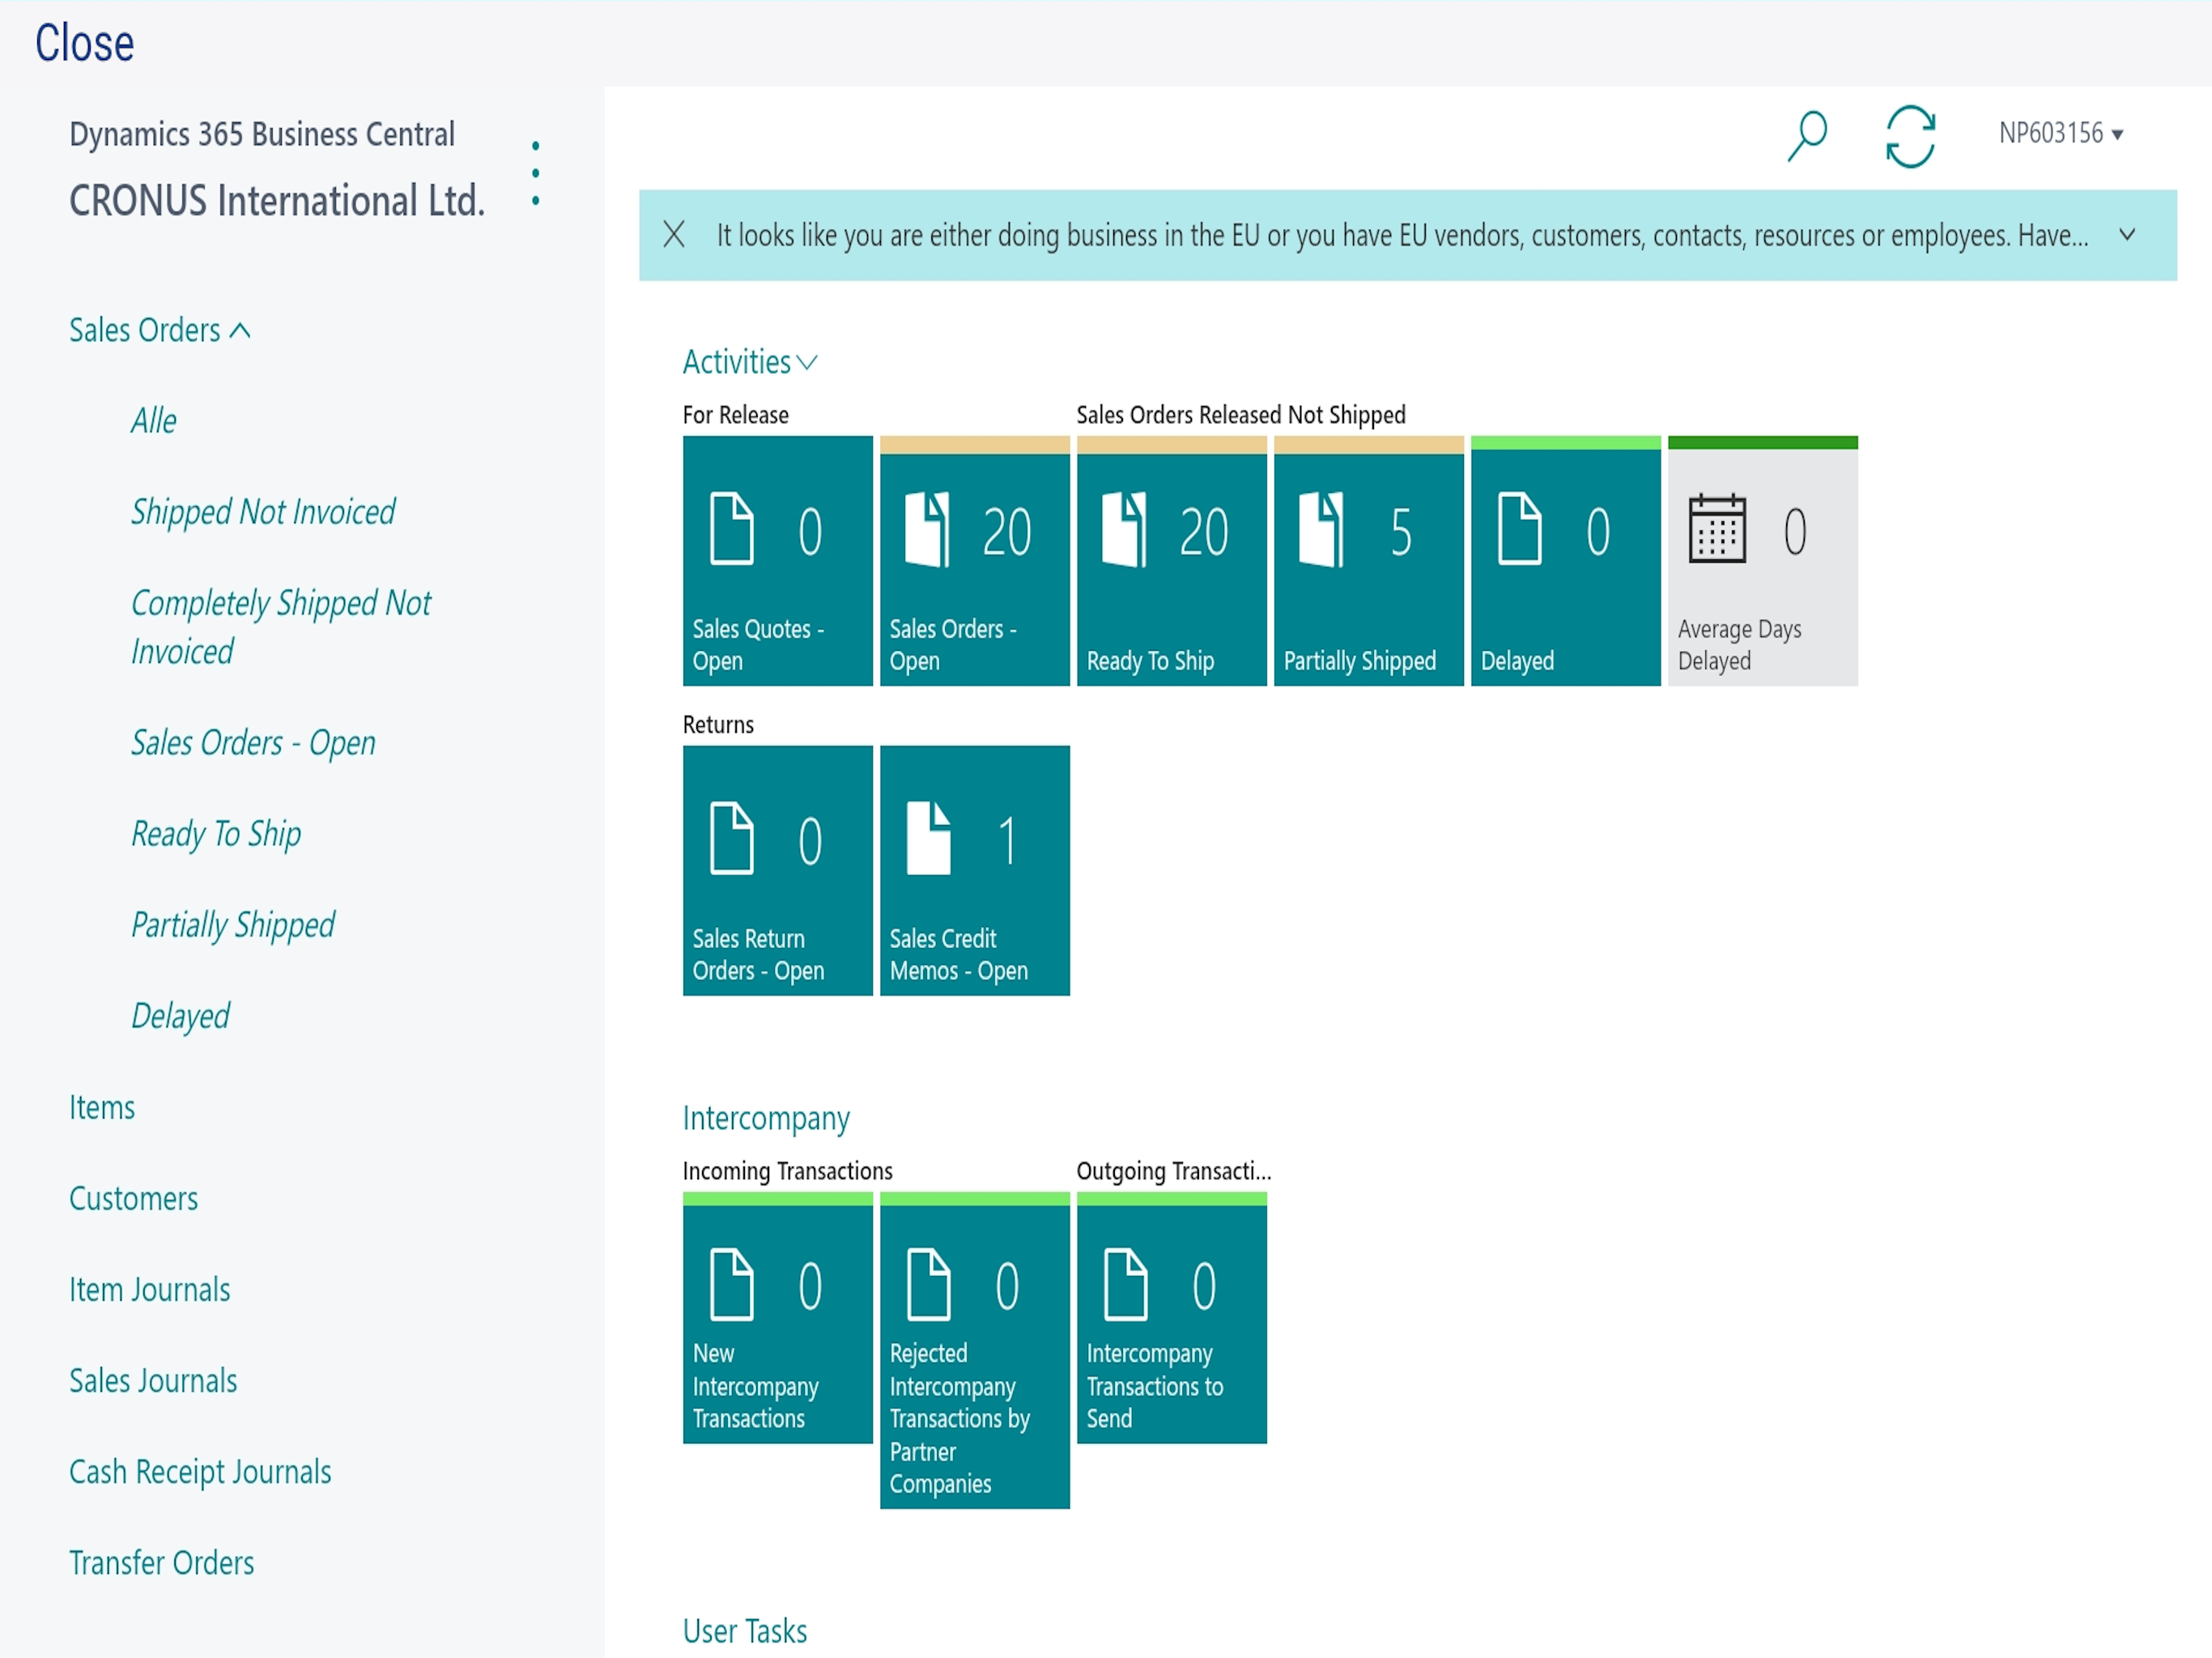Open the NP603156 user dropdown
Viewport: 2212px width, 1658px height.
click(2061, 133)
